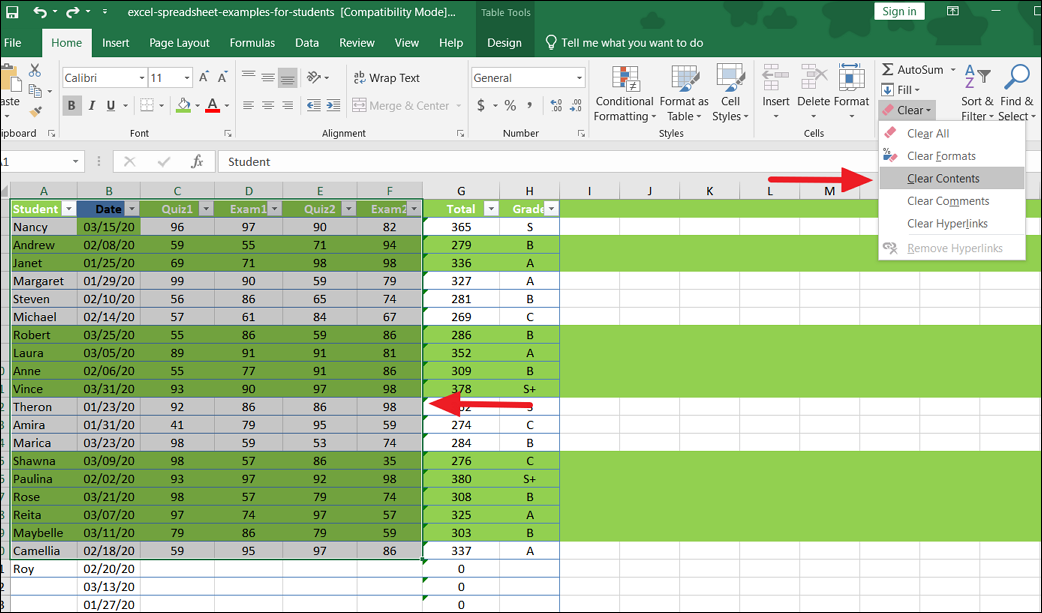Open the General number format dropdown
Viewport: 1042px width, 613px height.
click(x=579, y=78)
